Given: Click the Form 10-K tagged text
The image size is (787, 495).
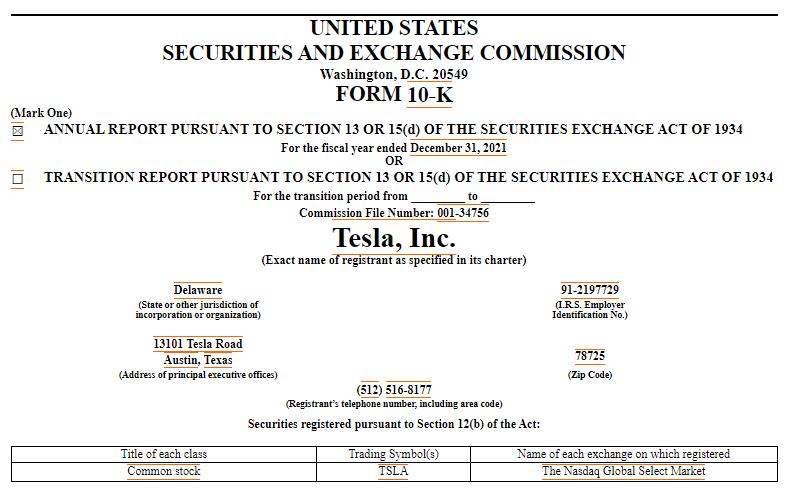Looking at the screenshot, I should pos(430,95).
